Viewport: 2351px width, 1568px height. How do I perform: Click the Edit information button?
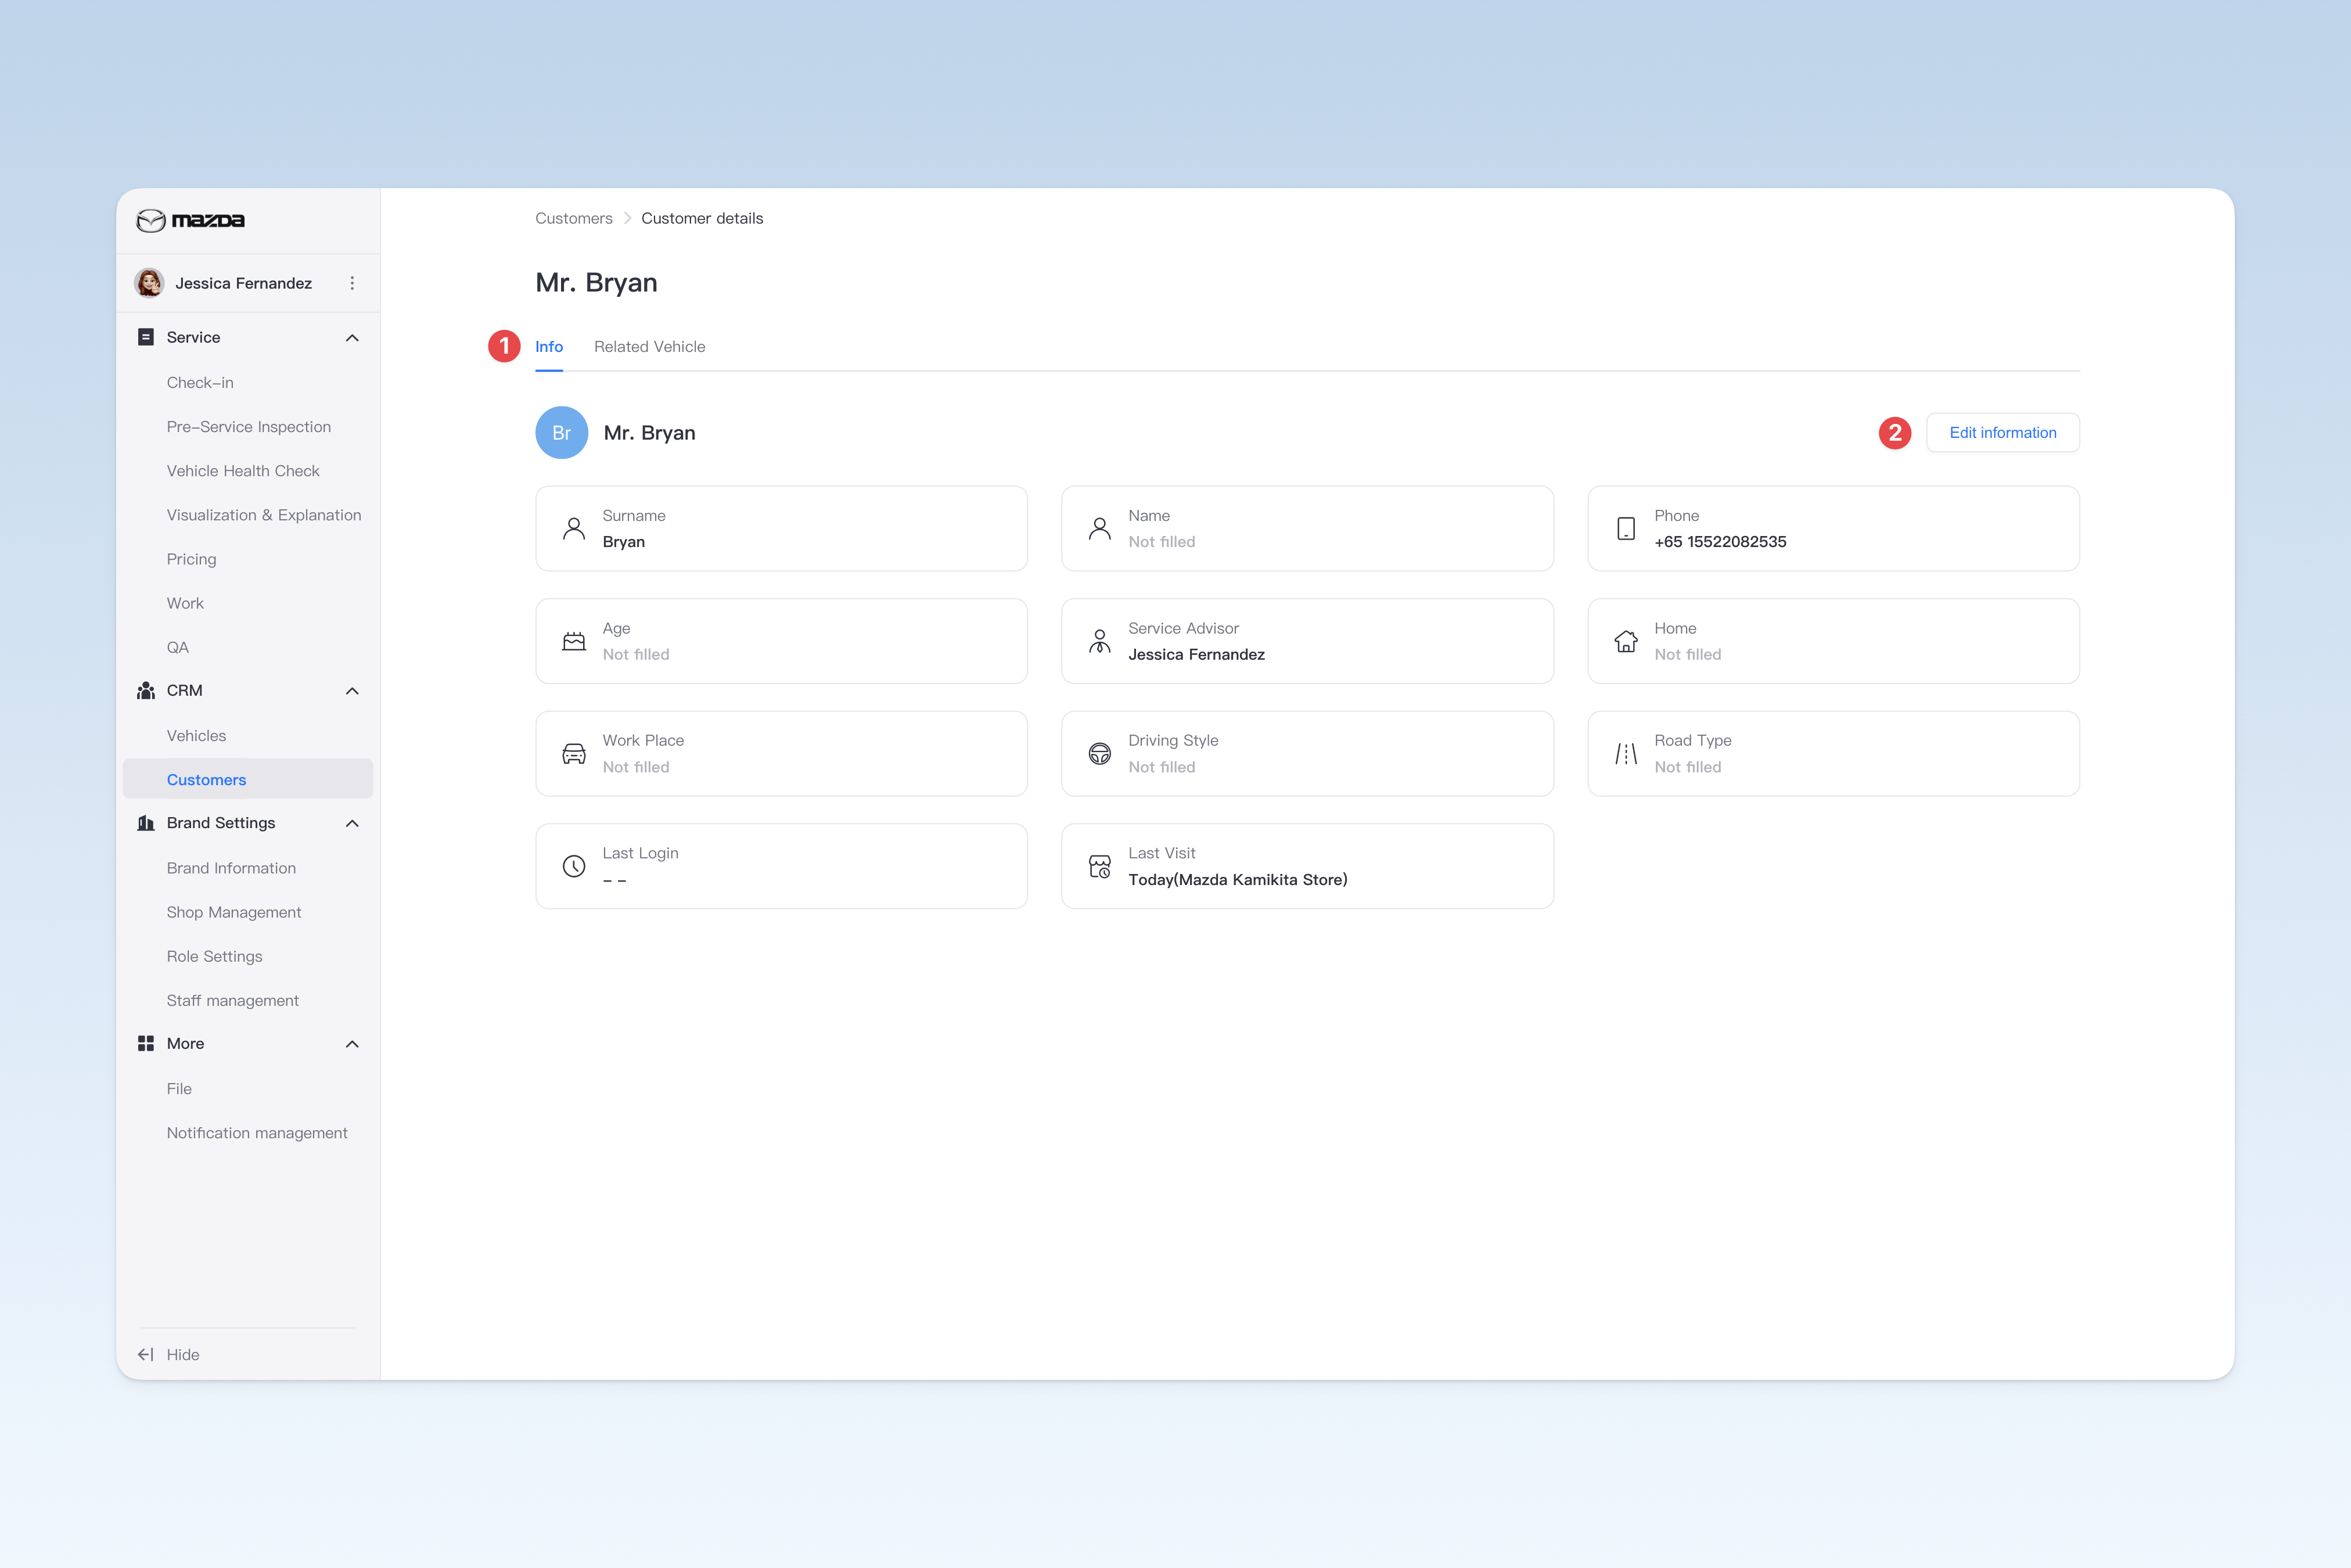2003,432
